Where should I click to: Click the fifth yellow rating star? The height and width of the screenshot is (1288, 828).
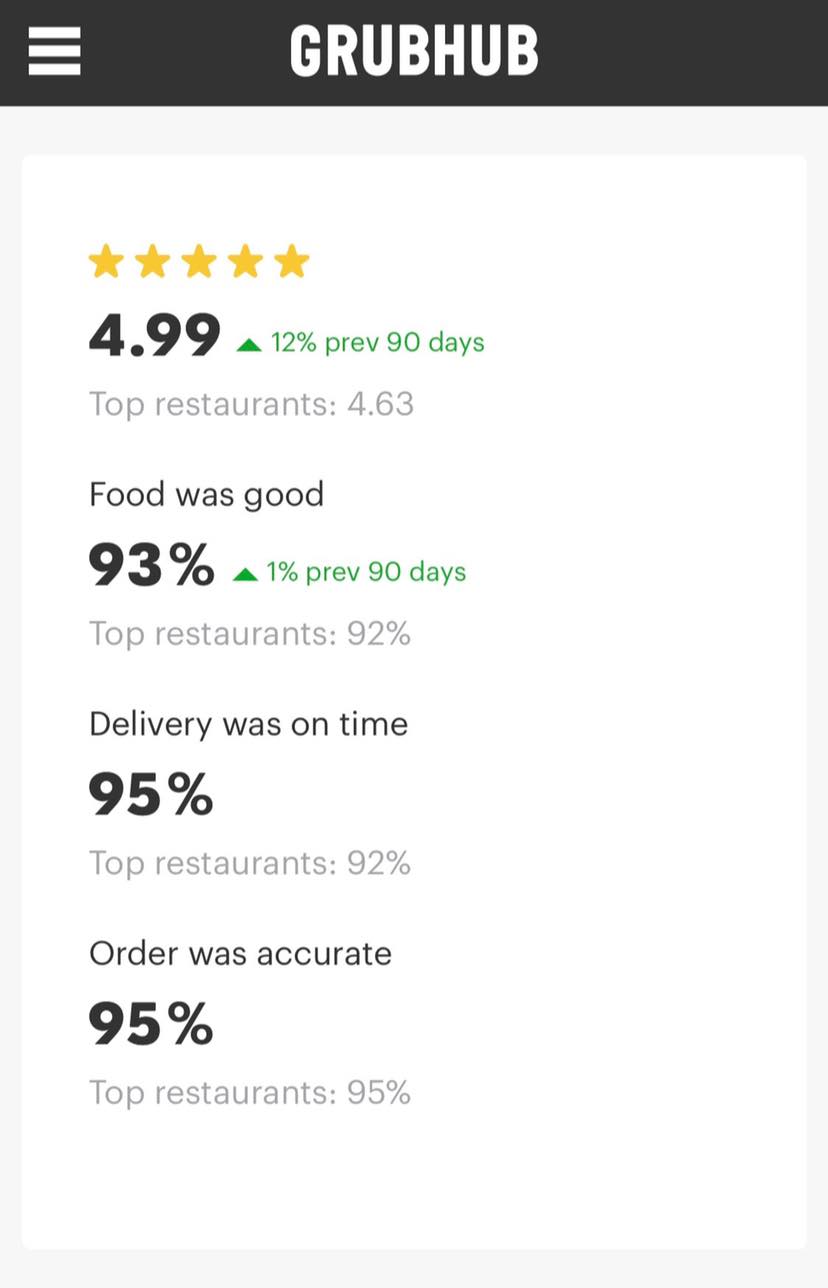[x=292, y=262]
